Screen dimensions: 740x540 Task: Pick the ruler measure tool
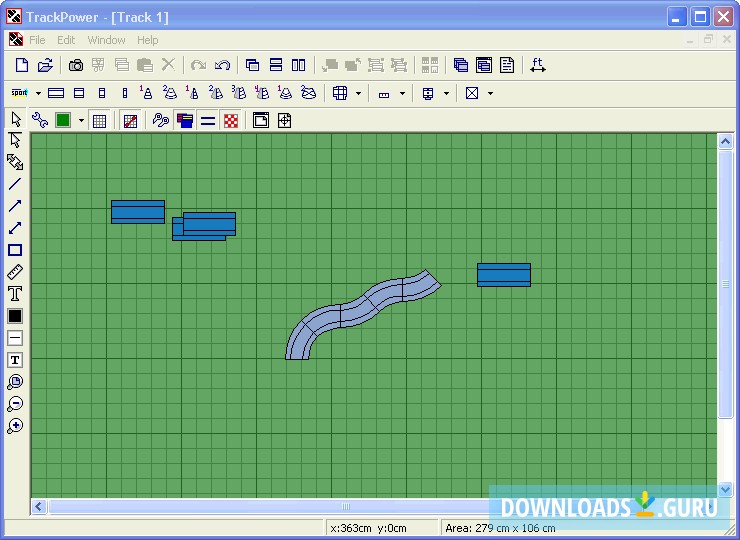(15, 272)
